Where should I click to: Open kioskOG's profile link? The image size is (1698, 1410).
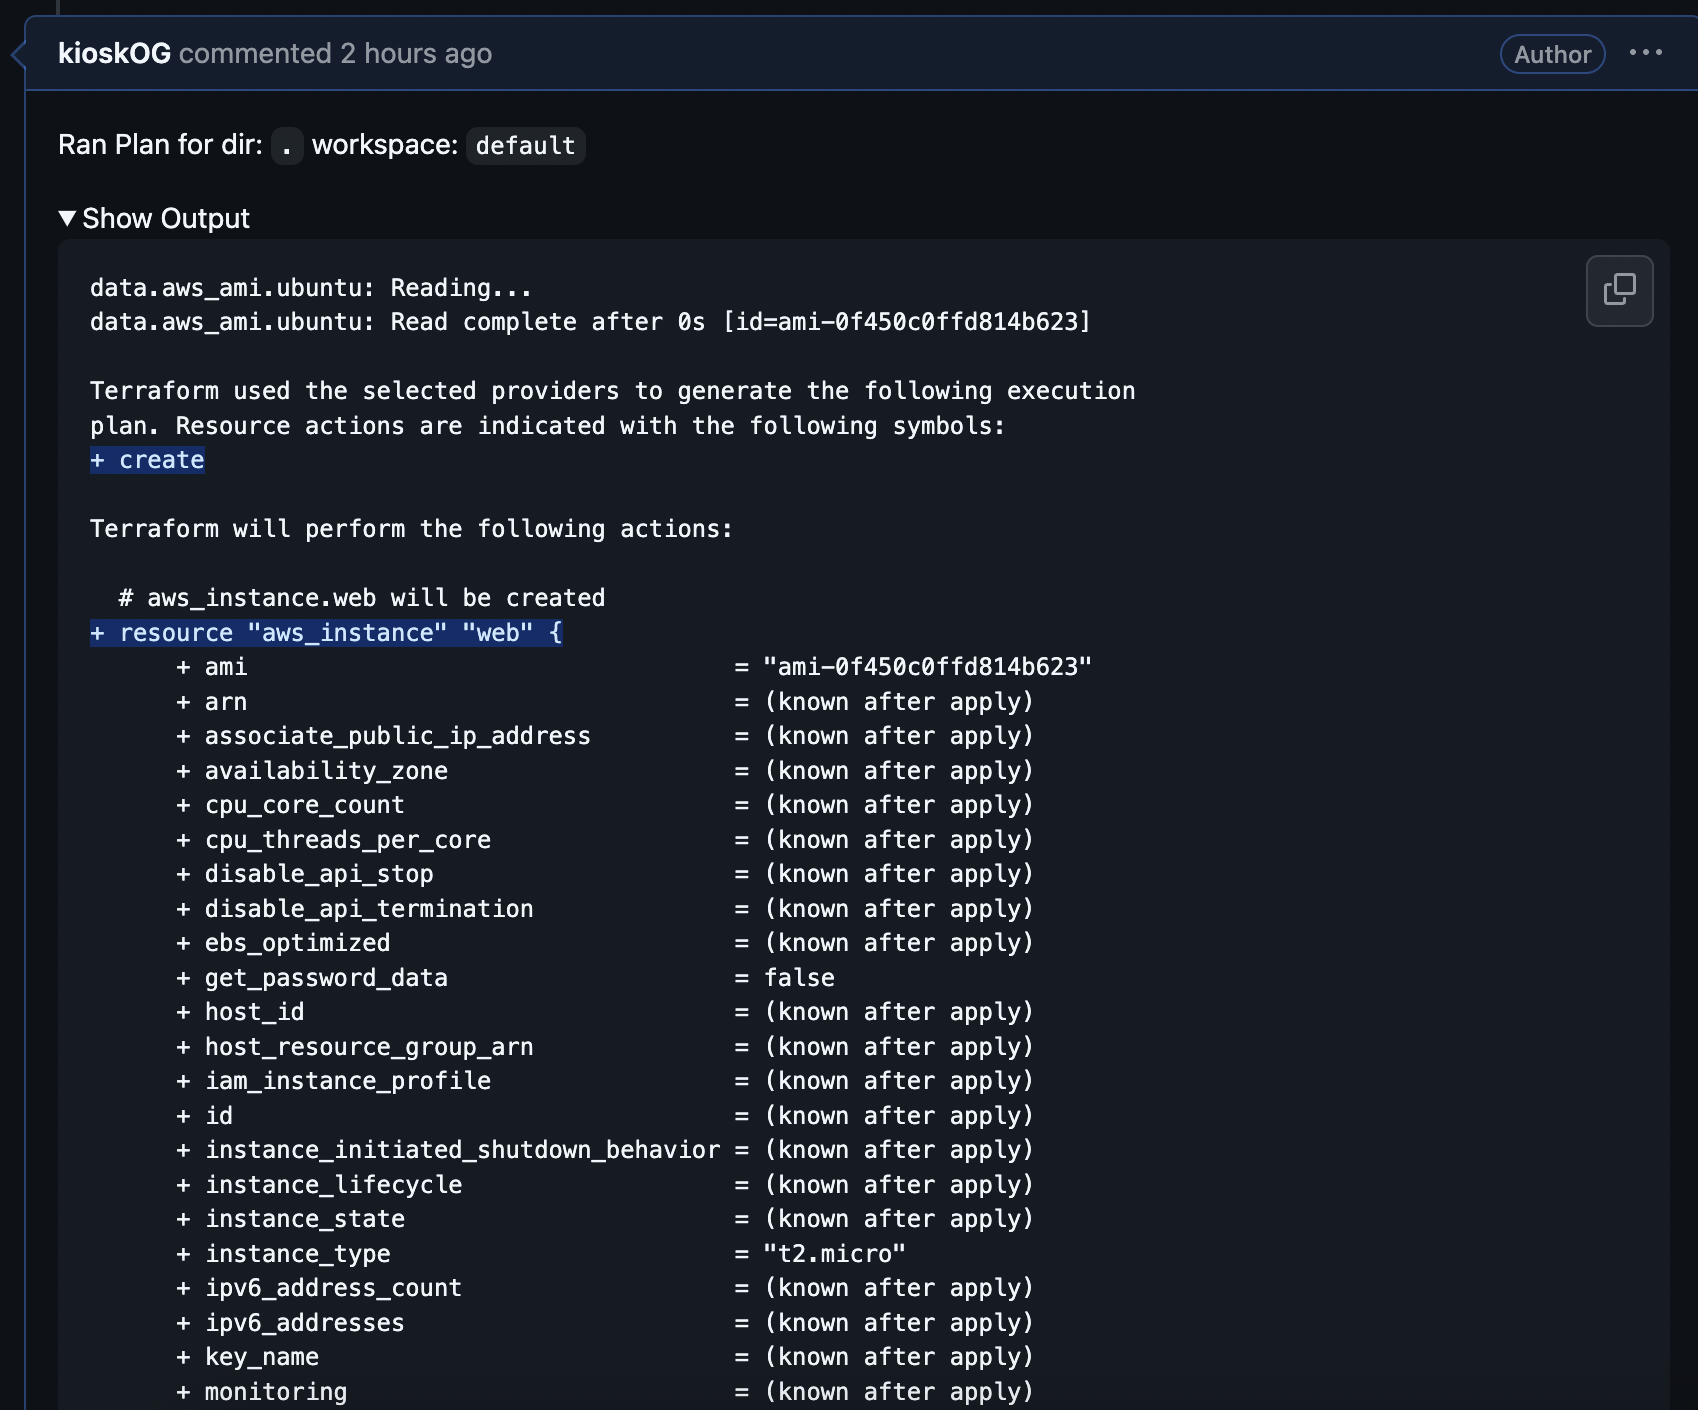pyautogui.click(x=114, y=53)
